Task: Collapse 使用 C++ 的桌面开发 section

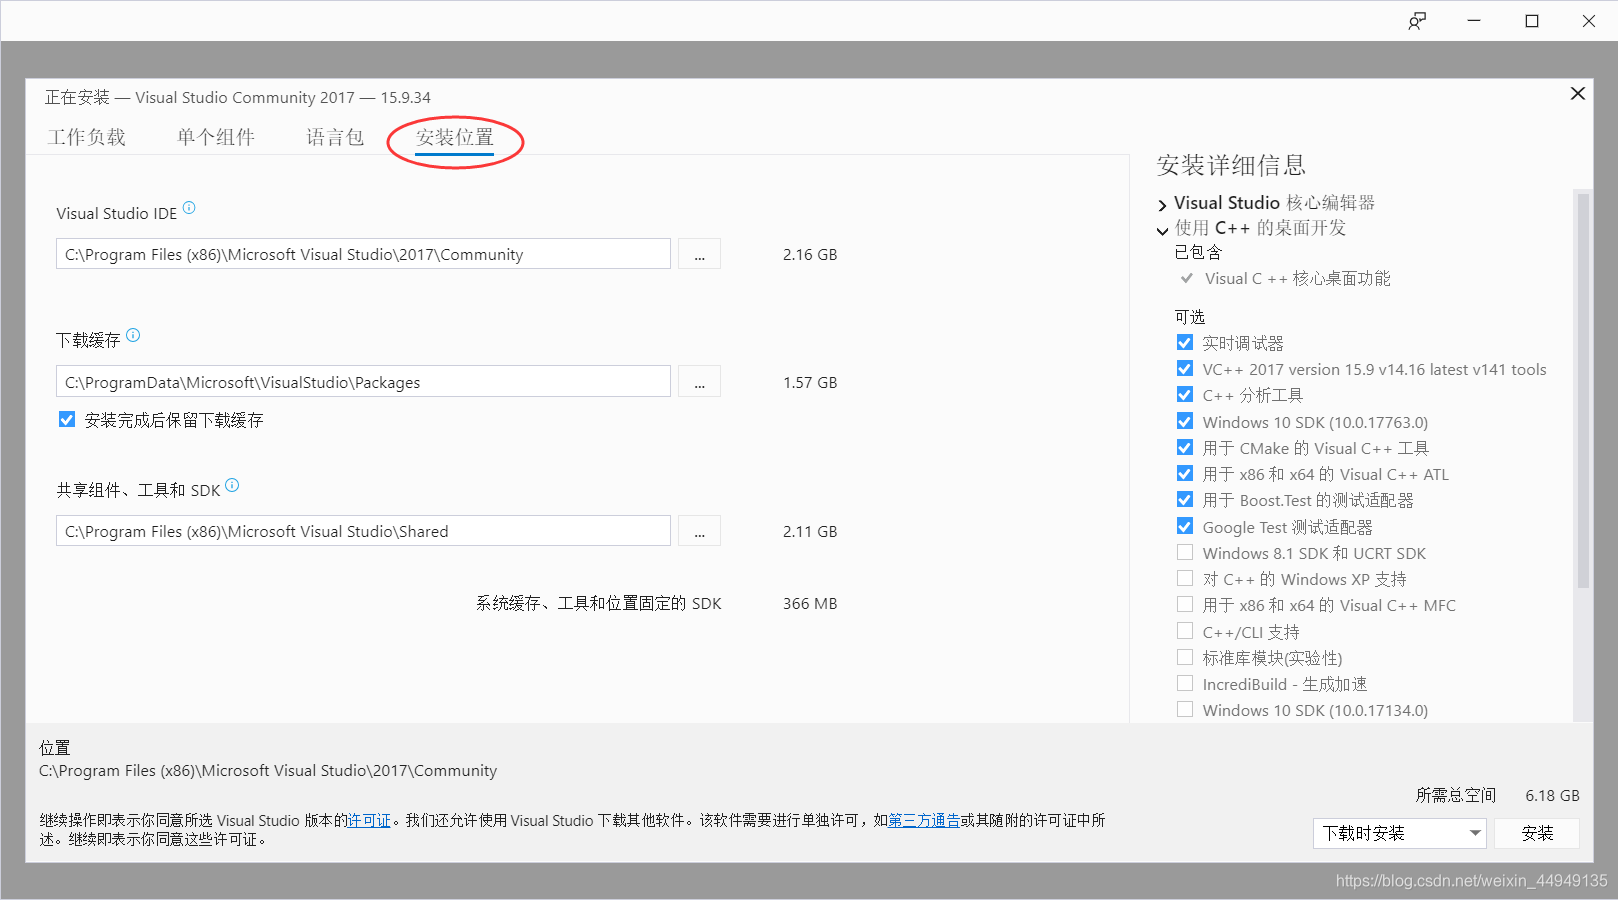Action: 1162,230
